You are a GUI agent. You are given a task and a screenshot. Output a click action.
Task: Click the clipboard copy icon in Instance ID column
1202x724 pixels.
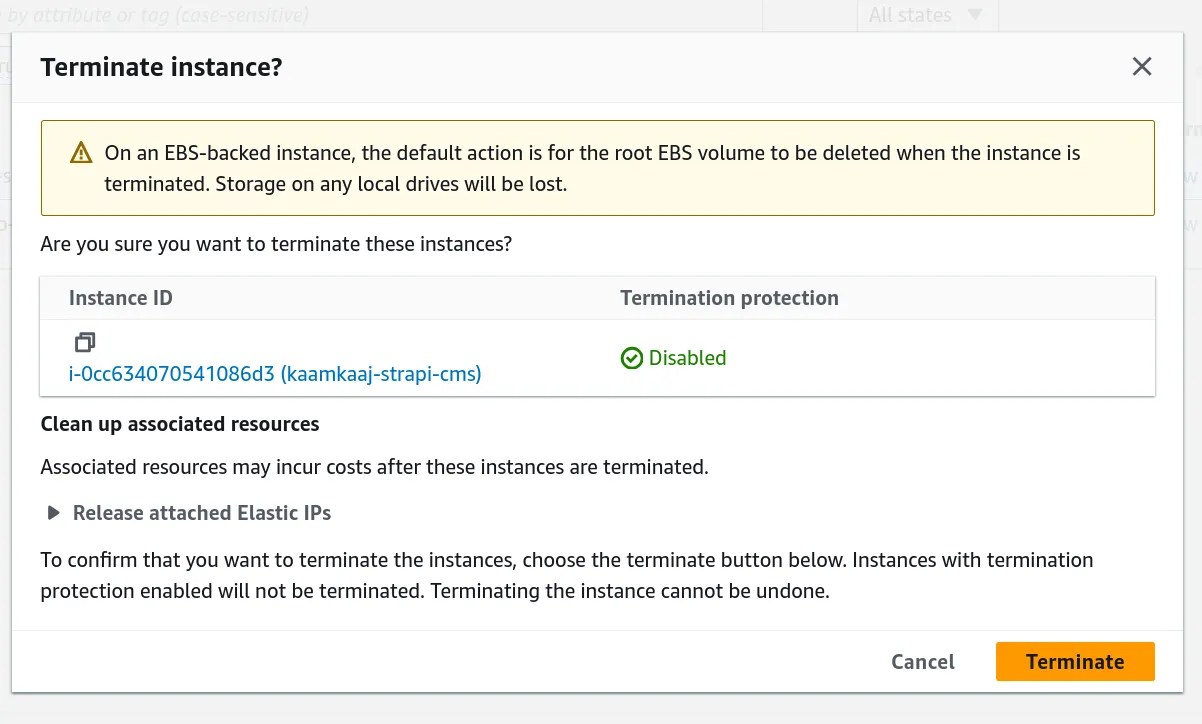point(85,342)
